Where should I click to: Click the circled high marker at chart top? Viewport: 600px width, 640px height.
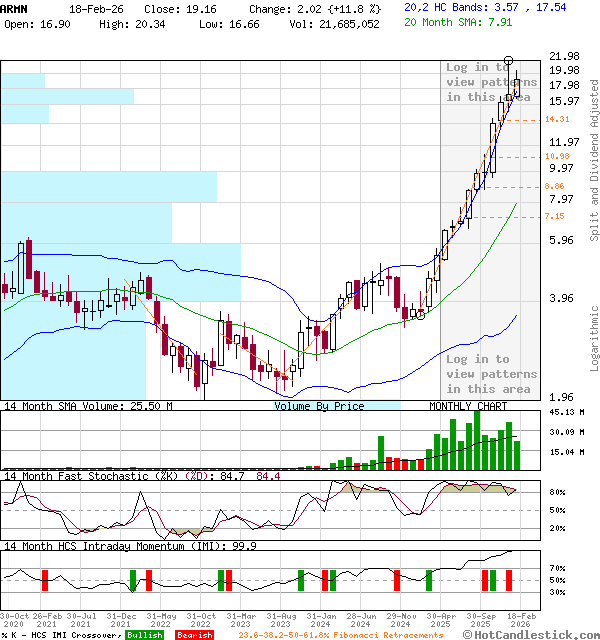pyautogui.click(x=509, y=62)
